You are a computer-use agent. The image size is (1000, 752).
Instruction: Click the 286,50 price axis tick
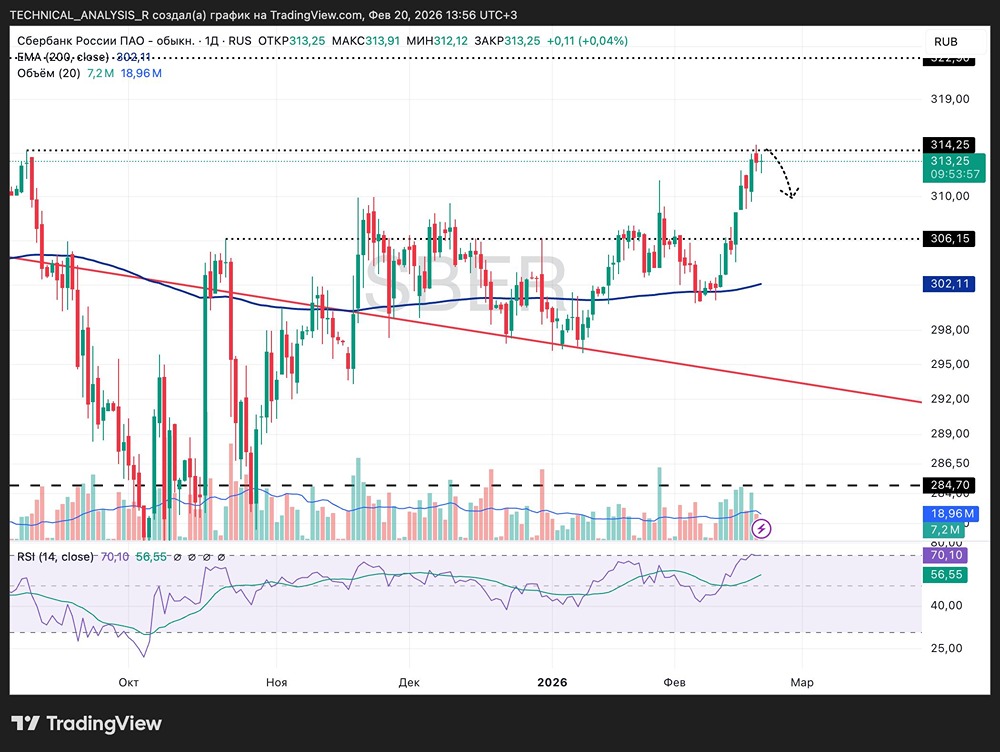pyautogui.click(x=950, y=463)
